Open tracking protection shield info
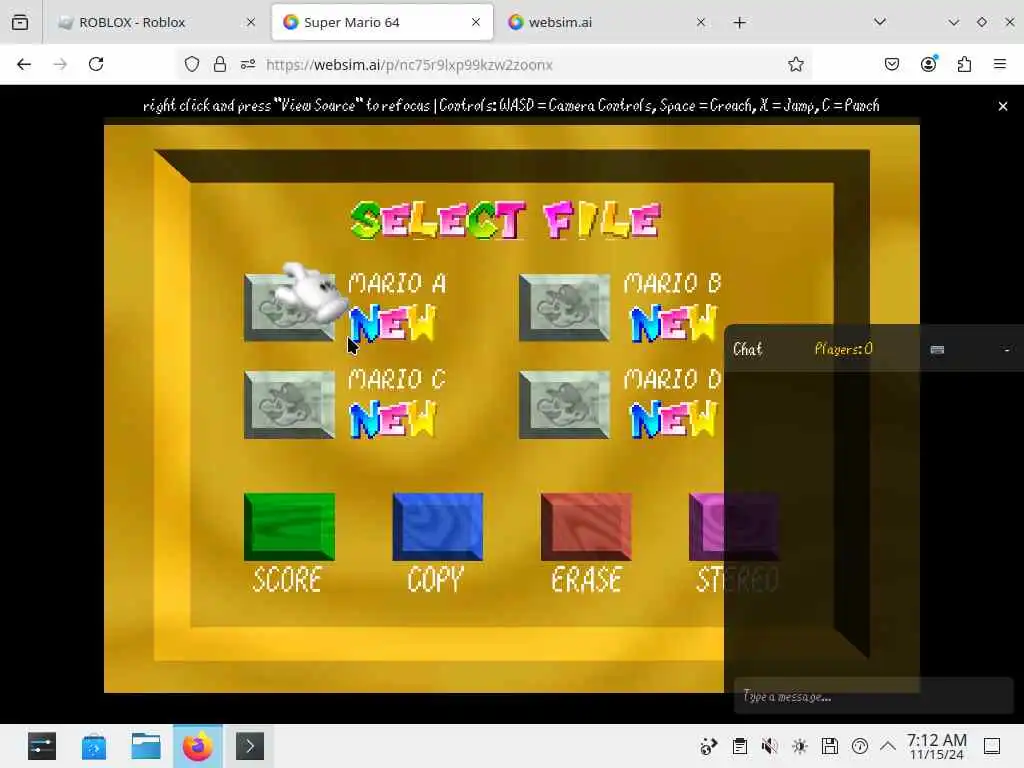This screenshot has width=1024, height=768. coord(191,64)
